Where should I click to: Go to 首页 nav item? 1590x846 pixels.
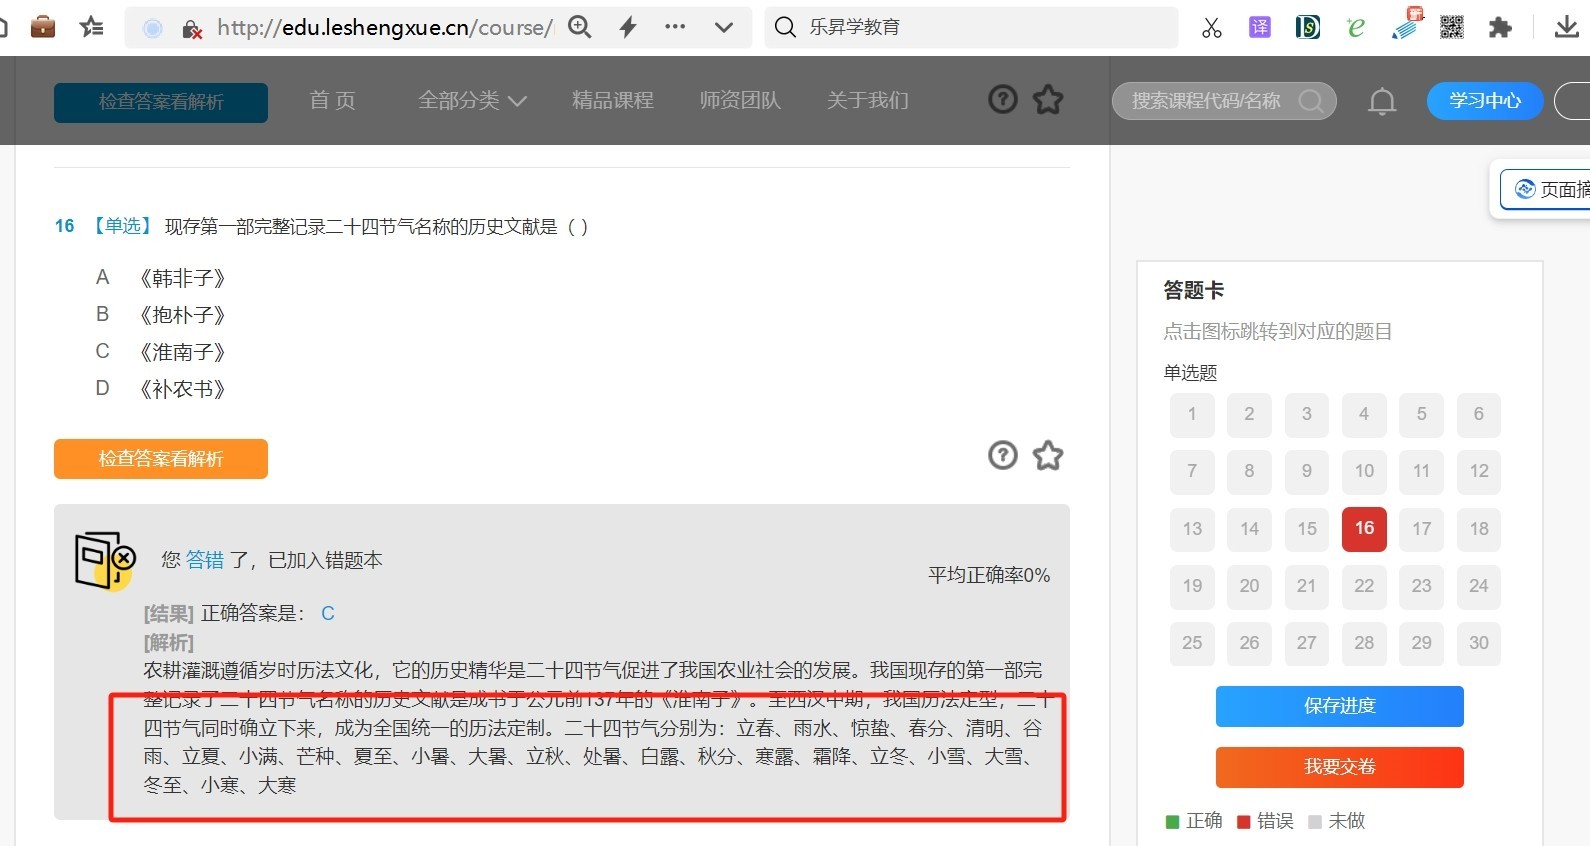coord(333,100)
